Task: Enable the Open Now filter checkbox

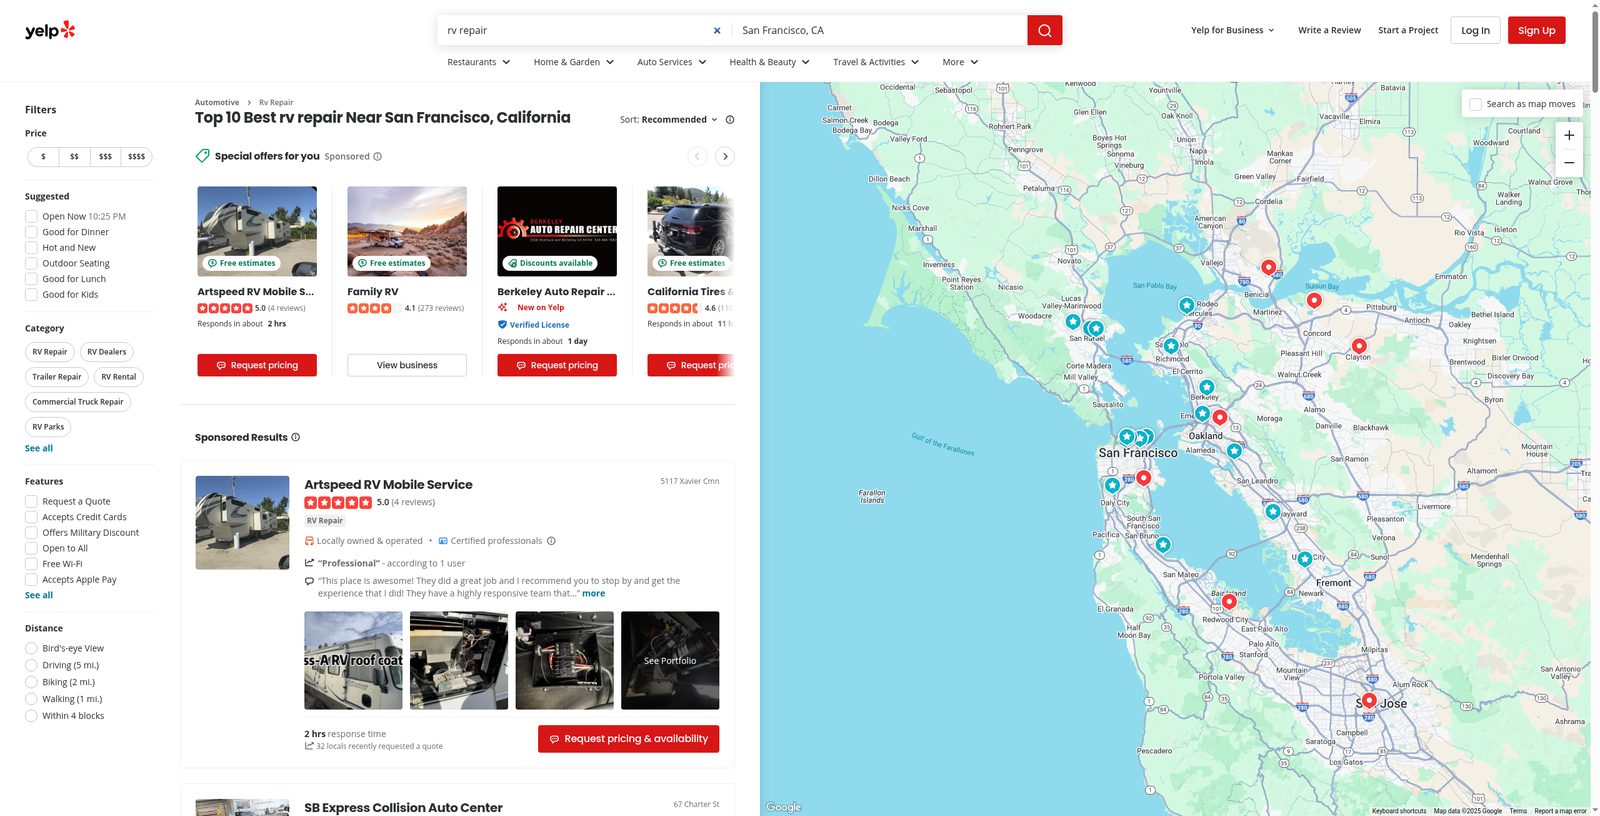Action: 31,216
